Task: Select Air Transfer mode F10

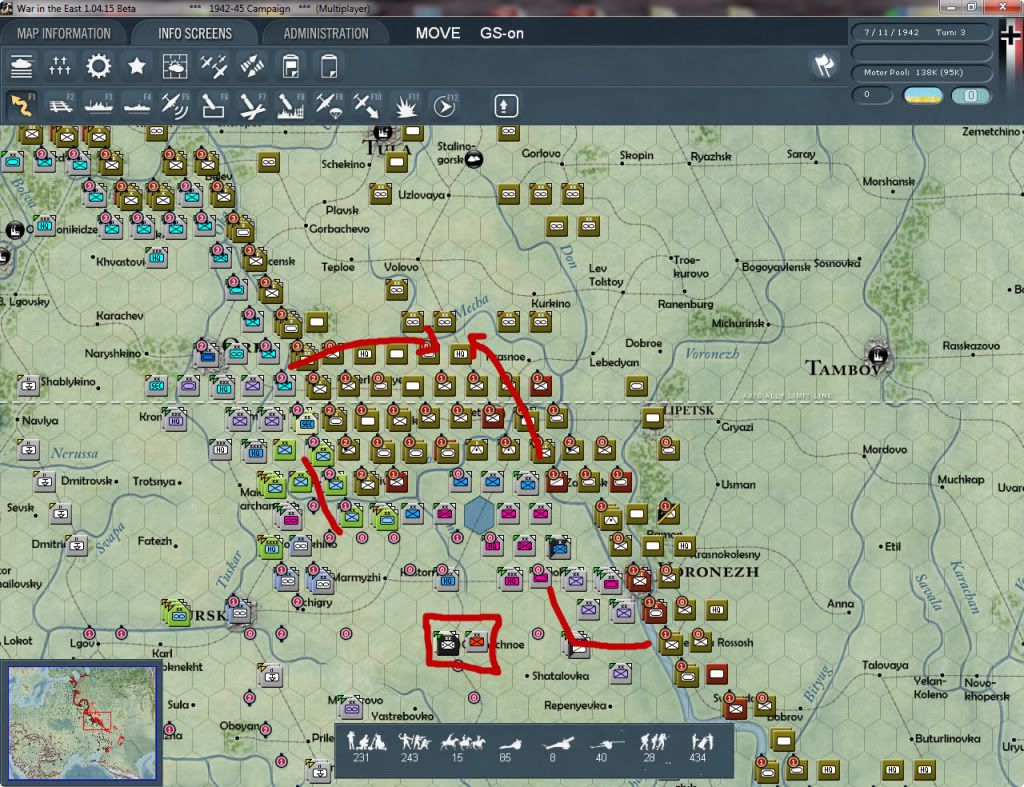Action: click(367, 105)
